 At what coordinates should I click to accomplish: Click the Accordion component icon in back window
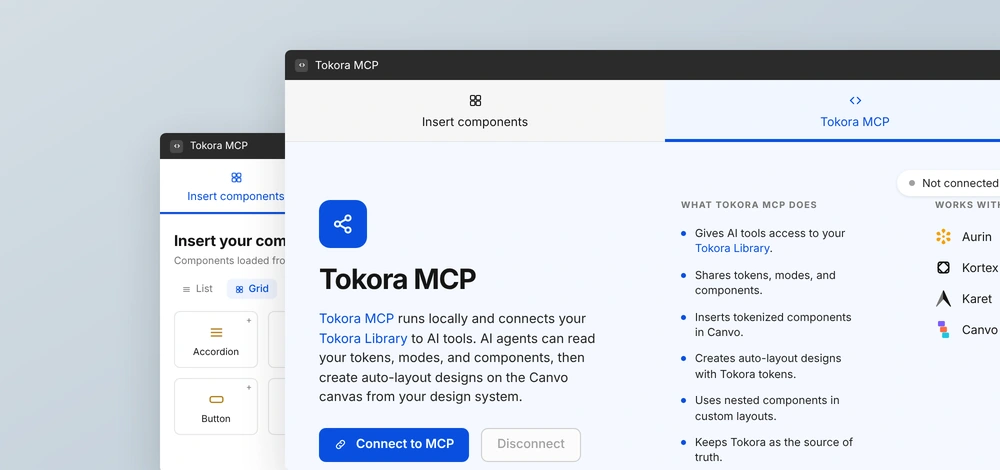pyautogui.click(x=216, y=332)
